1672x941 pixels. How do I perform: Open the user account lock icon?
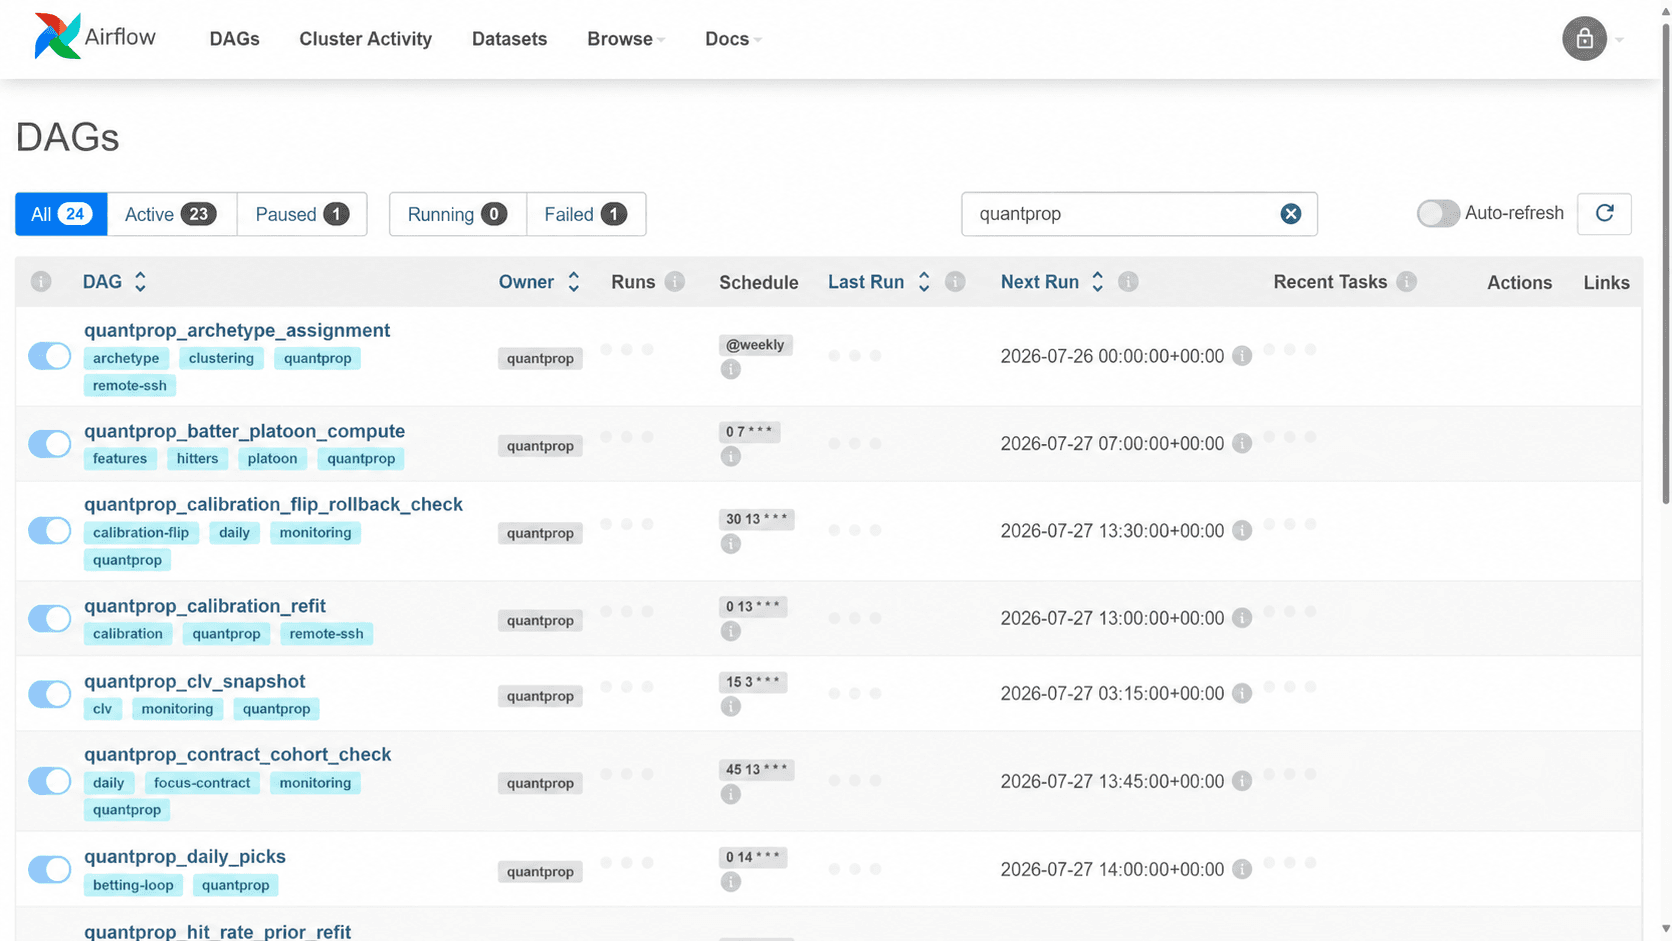[x=1584, y=39]
